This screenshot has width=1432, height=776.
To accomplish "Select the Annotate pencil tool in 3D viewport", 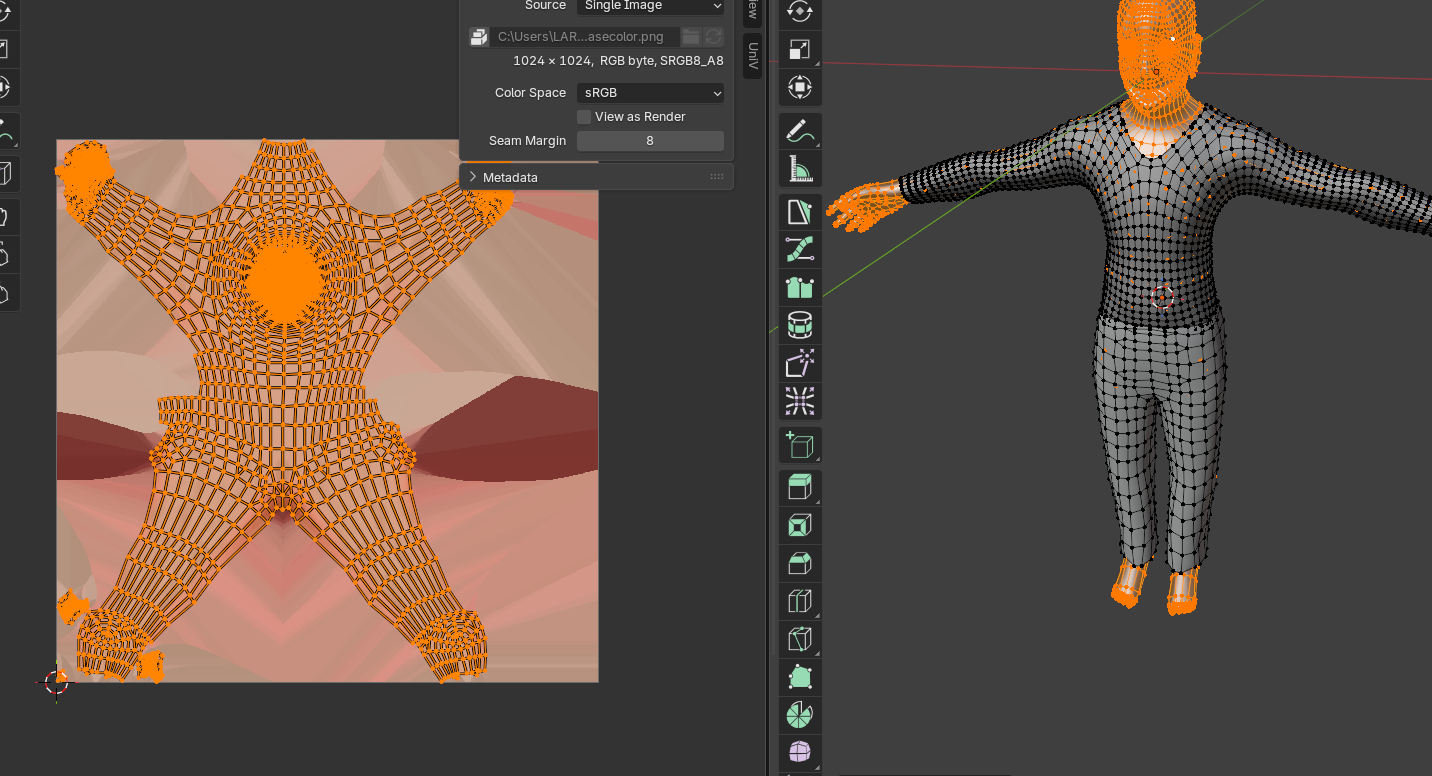I will [800, 131].
